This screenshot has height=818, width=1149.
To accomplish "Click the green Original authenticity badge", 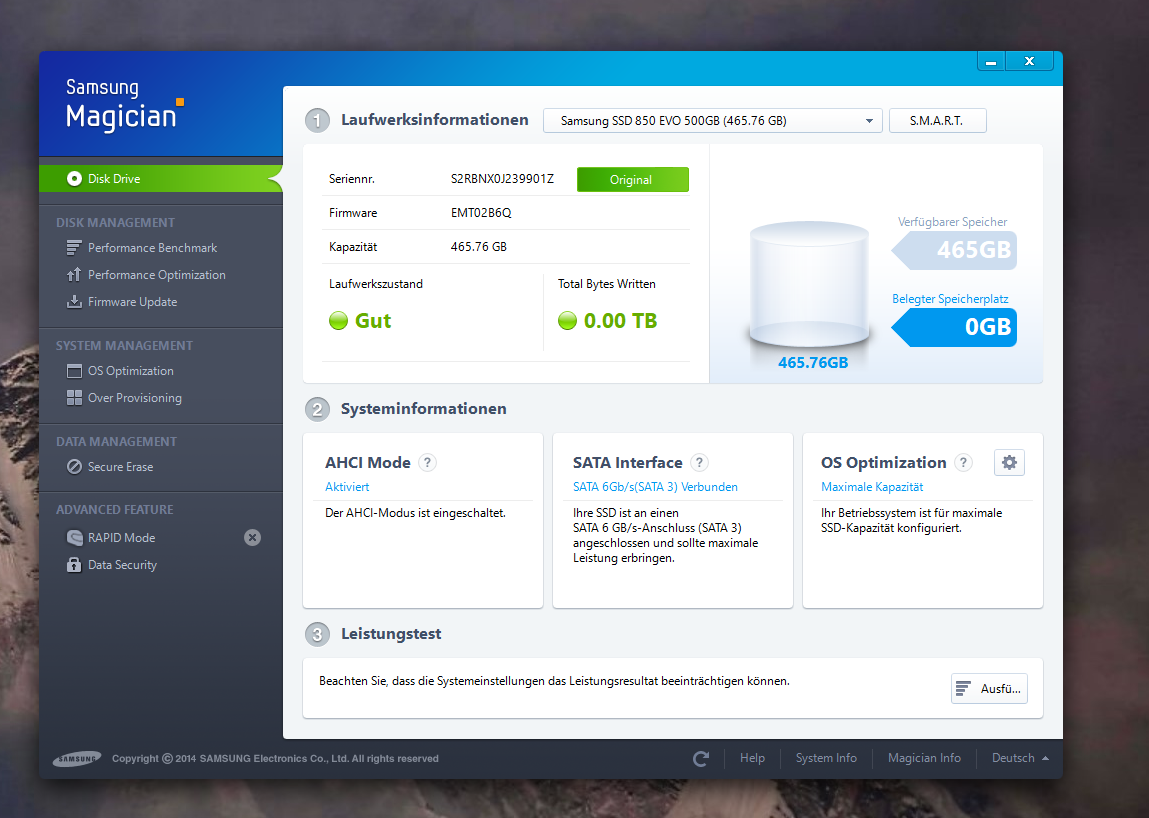I will coord(632,180).
